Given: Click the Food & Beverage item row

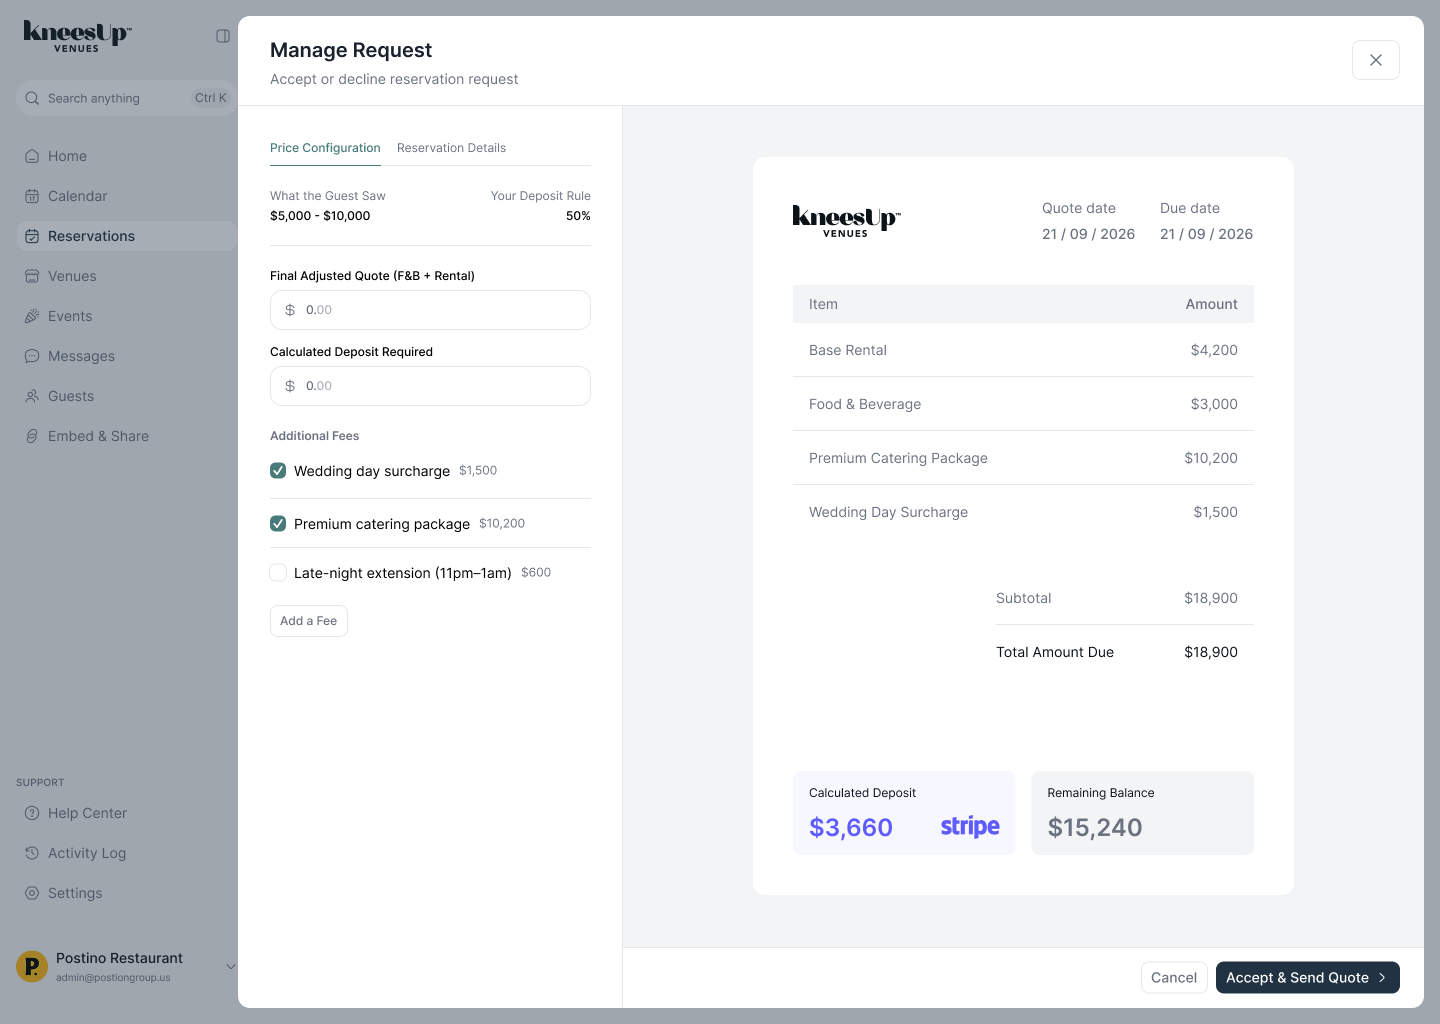Looking at the screenshot, I should pos(1023,404).
